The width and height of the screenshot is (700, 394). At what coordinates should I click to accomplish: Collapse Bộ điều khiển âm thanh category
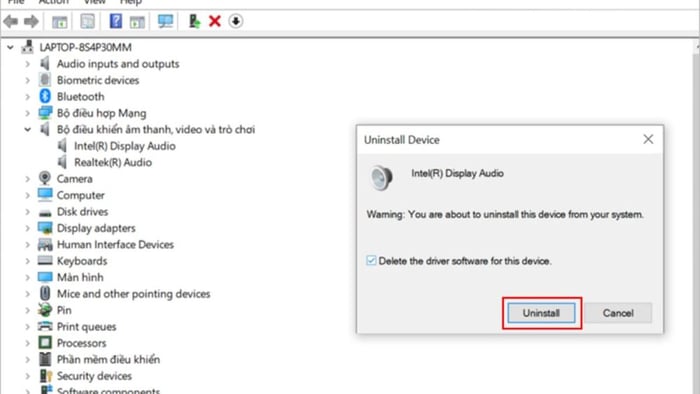pyautogui.click(x=28, y=129)
